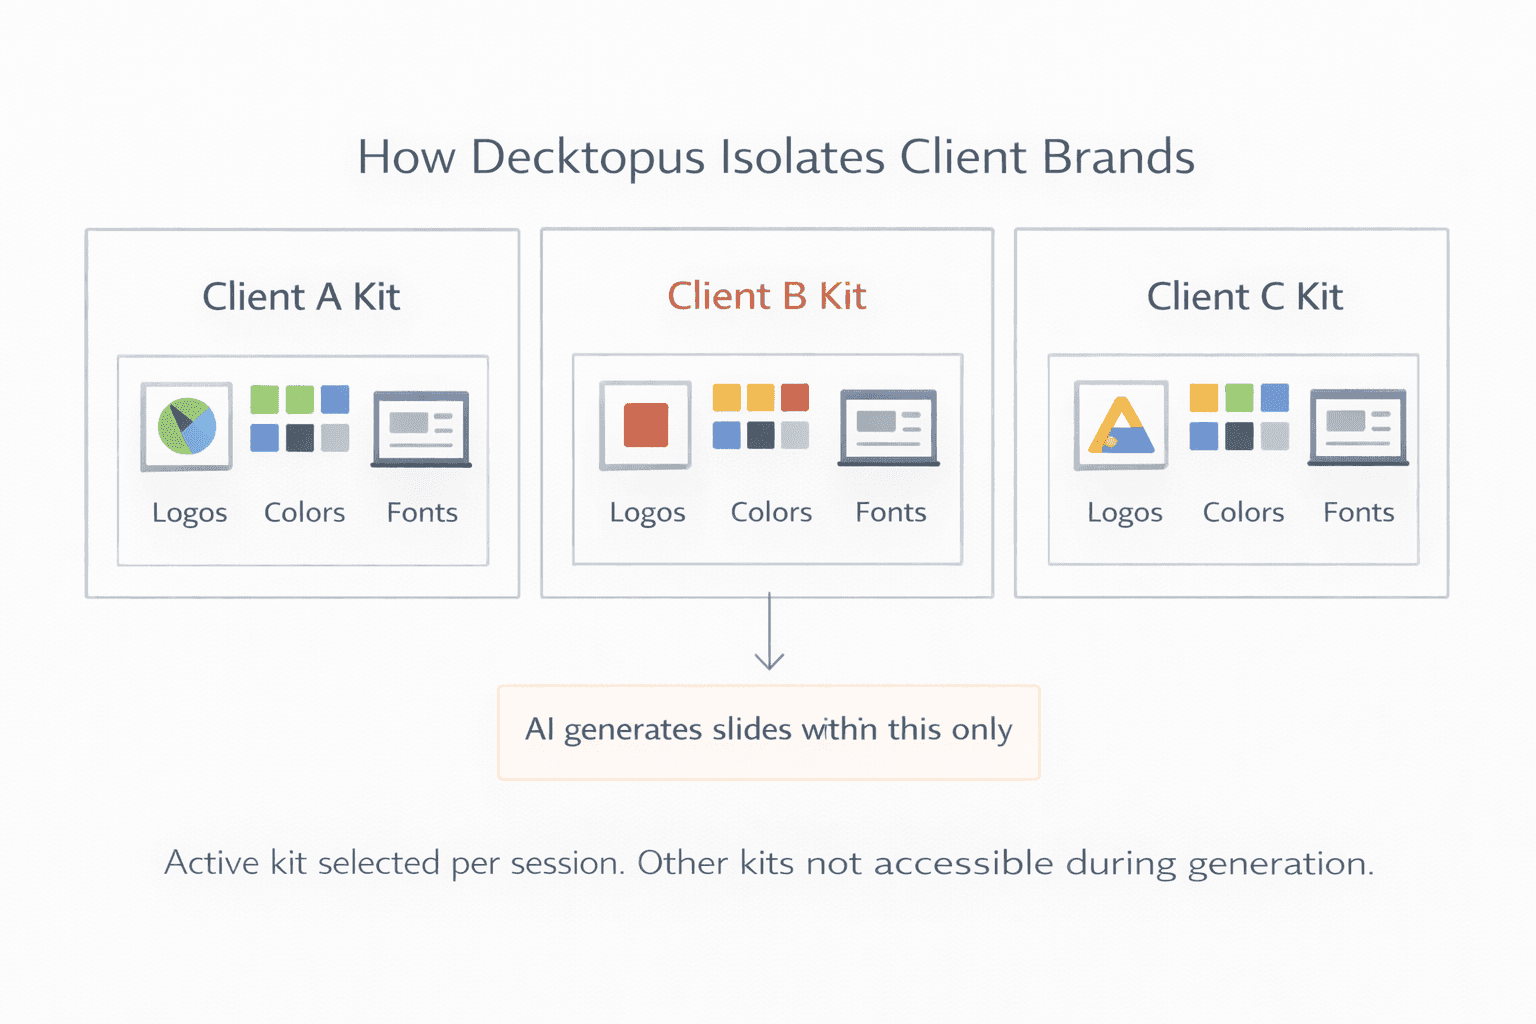Click the 'Colors' label in Client A Kit
1536x1024 pixels.
[304, 512]
